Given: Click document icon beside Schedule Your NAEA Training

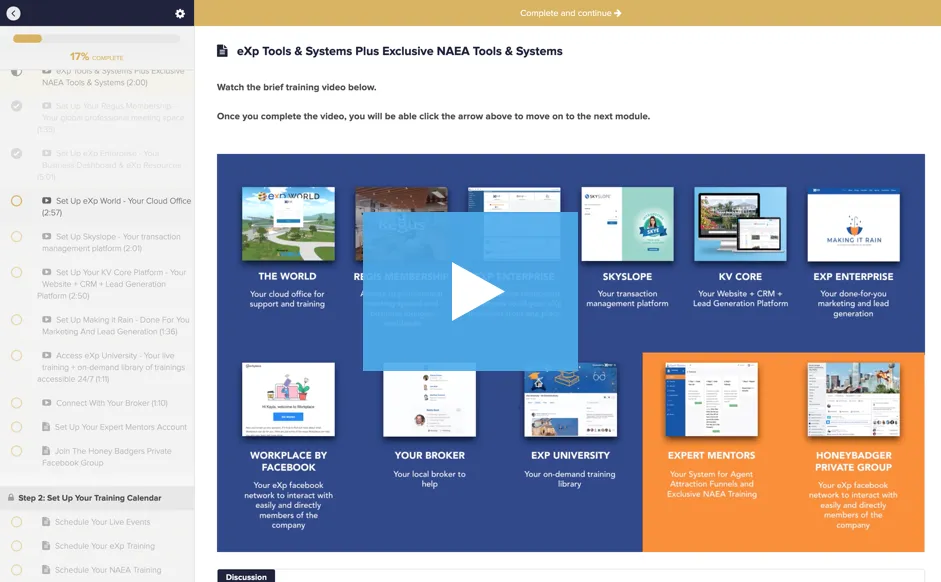Looking at the screenshot, I should (x=46, y=569).
